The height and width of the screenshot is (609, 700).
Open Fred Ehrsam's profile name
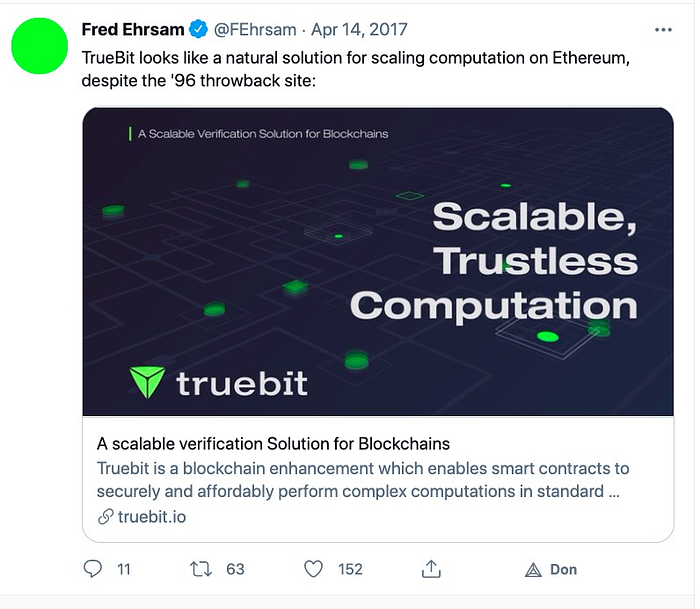133,29
